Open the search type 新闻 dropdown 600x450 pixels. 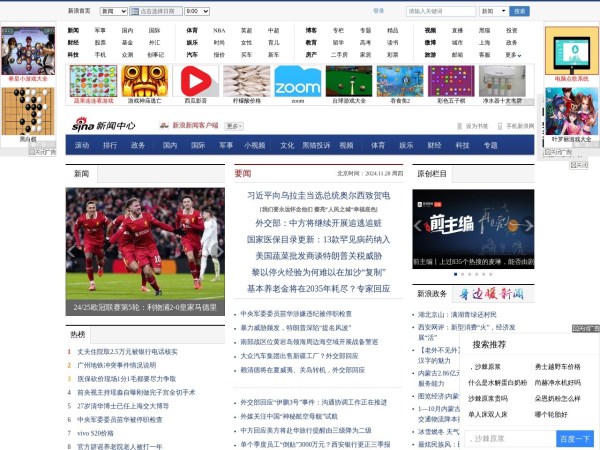point(492,11)
